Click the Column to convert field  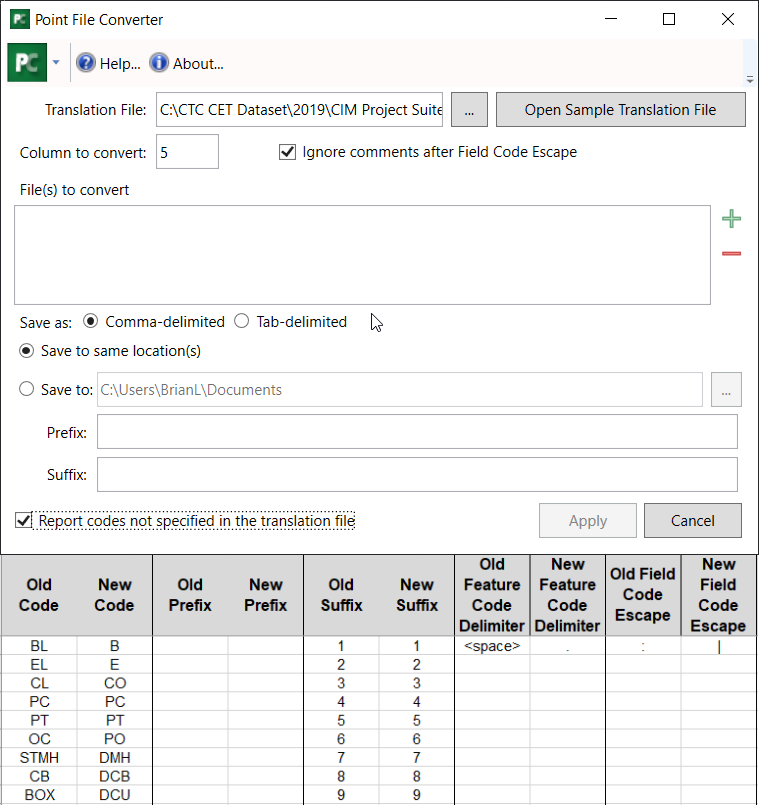pyautogui.click(x=187, y=153)
